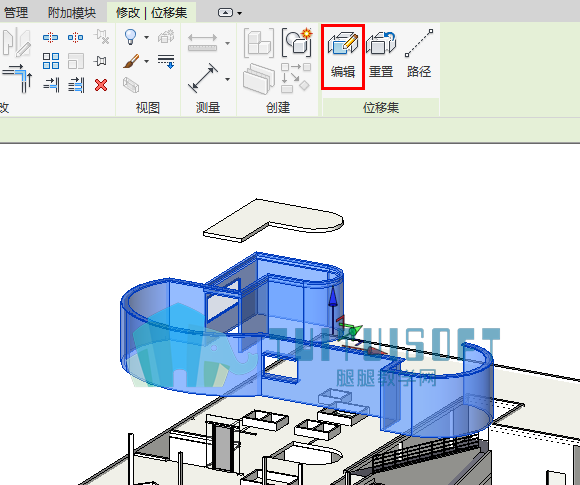
Task: Select the Trim/Extend Single Element tool
Action: tap(51, 85)
